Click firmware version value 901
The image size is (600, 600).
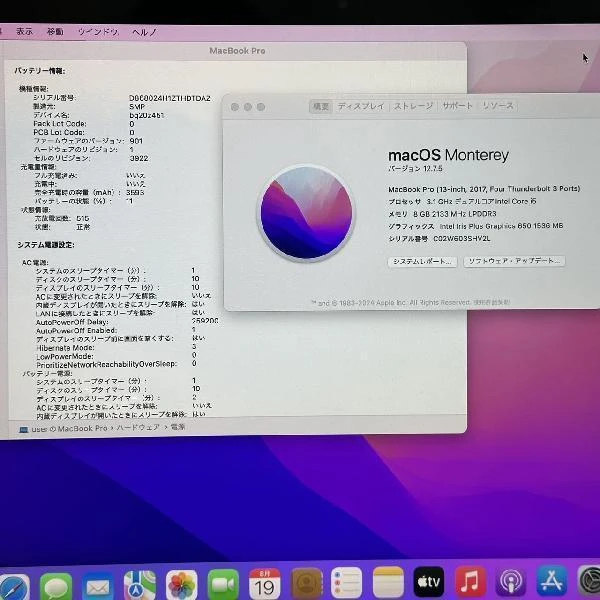click(x=136, y=141)
